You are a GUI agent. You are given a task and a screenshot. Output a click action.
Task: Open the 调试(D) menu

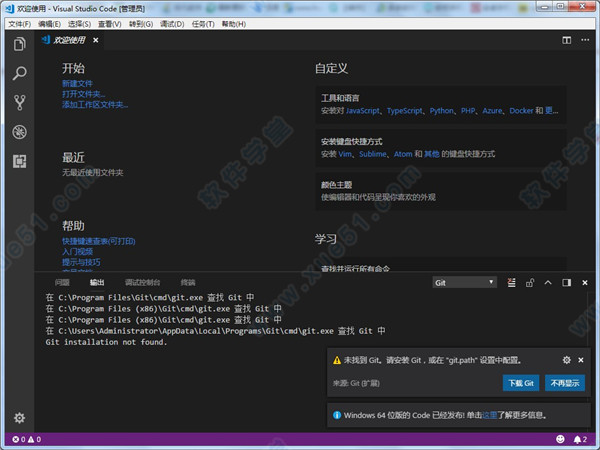click(172, 24)
